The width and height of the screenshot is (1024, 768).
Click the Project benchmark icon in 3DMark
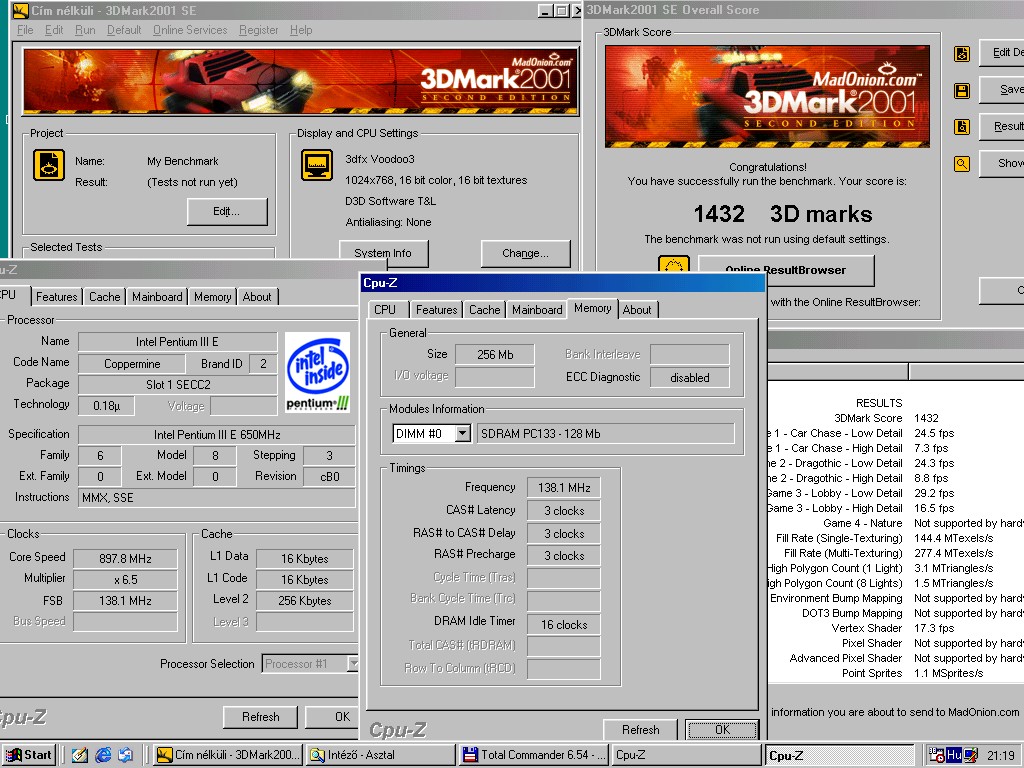coord(49,165)
